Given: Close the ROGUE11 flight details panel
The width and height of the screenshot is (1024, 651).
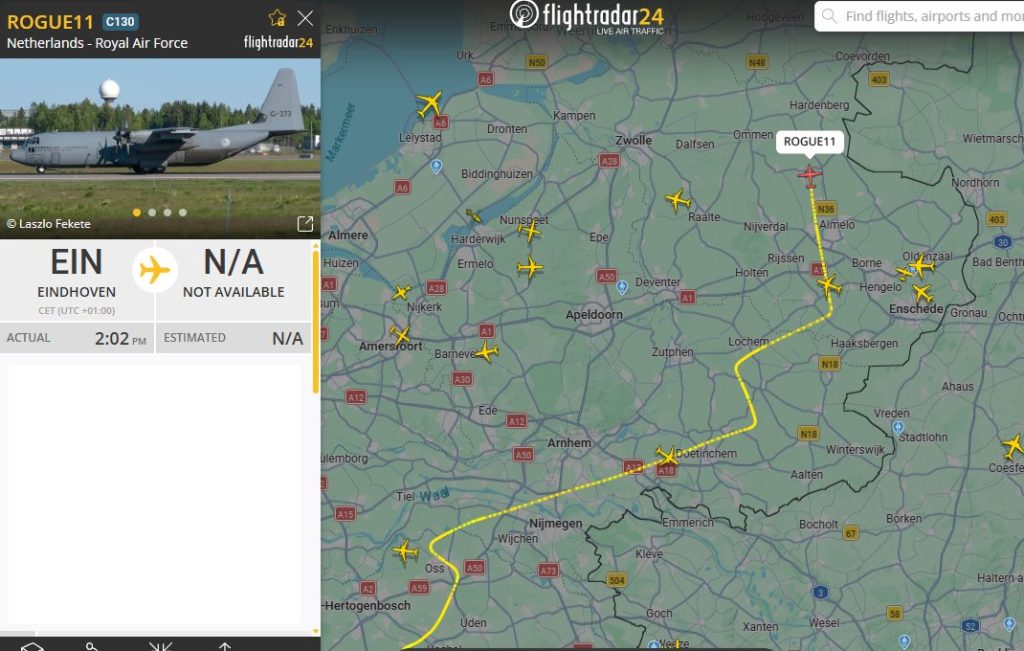Looking at the screenshot, I should tap(305, 18).
